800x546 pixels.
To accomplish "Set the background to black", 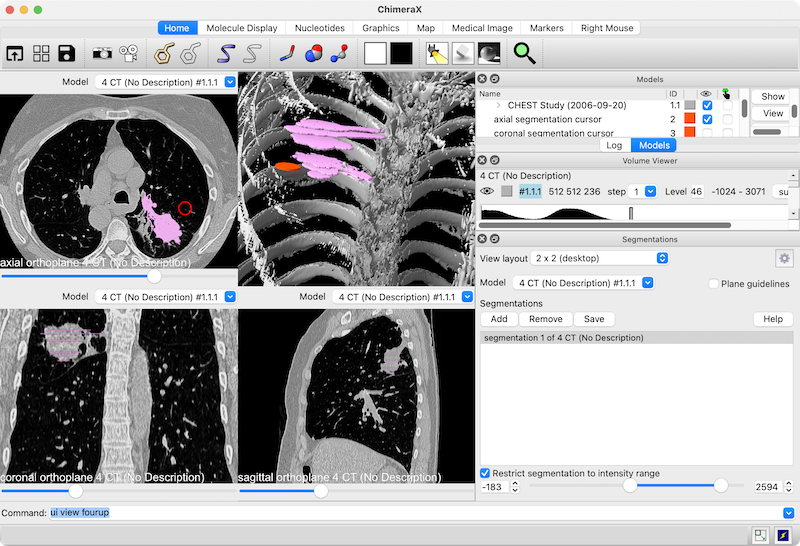I will click(401, 53).
